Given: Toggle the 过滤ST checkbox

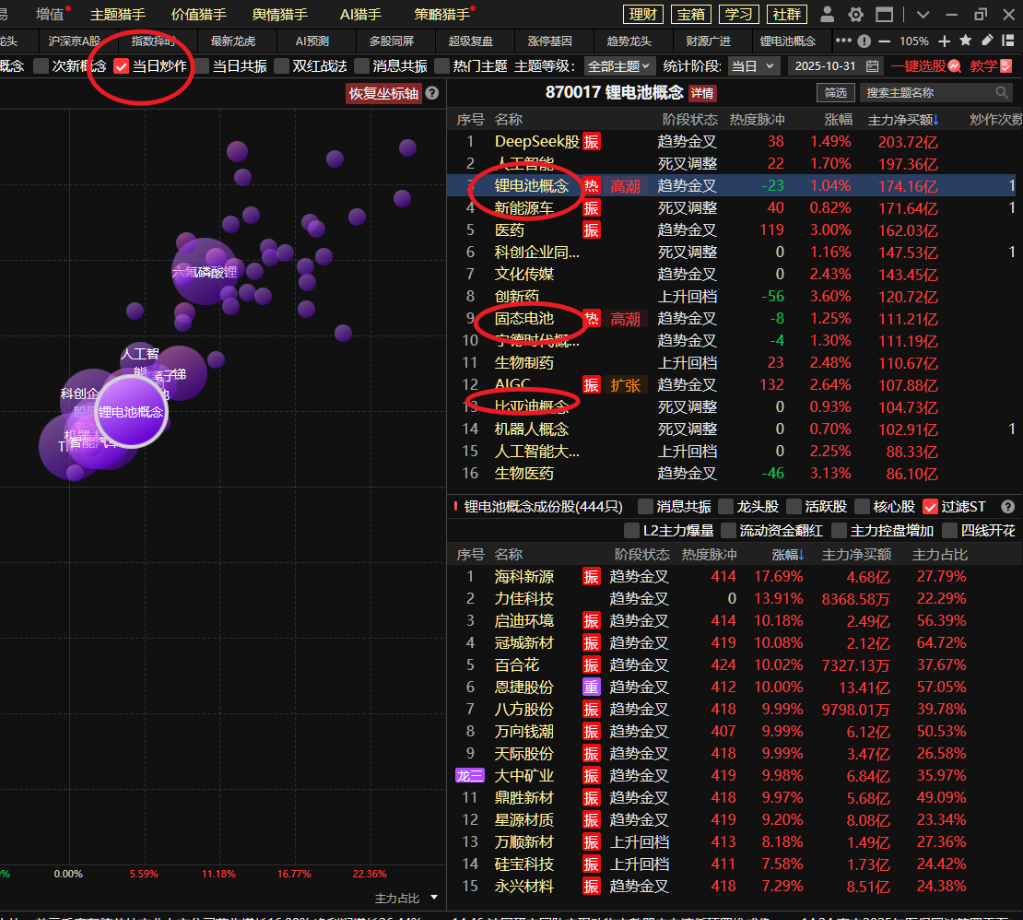Looking at the screenshot, I should (x=930, y=506).
